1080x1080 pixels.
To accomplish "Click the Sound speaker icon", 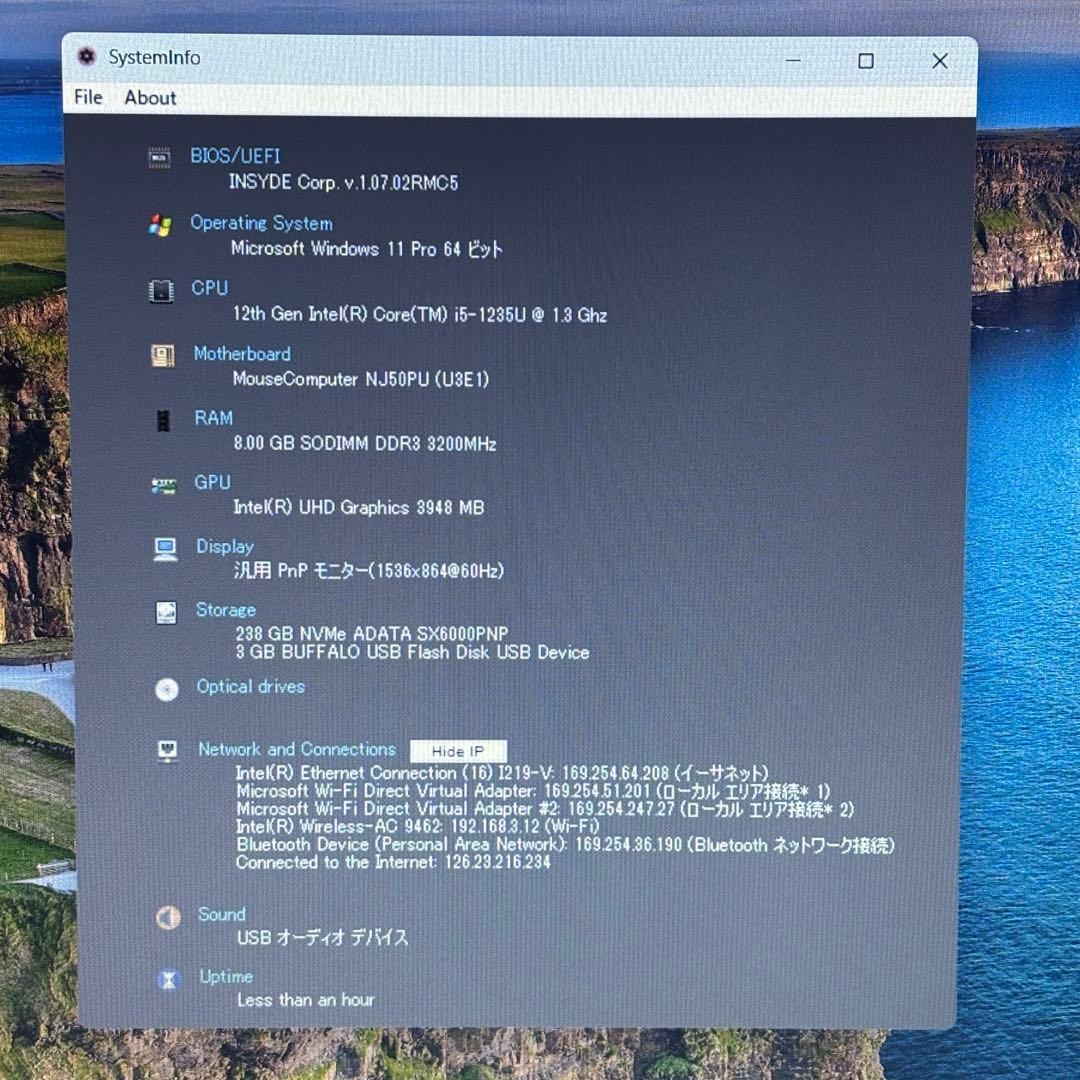I will coord(167,916).
